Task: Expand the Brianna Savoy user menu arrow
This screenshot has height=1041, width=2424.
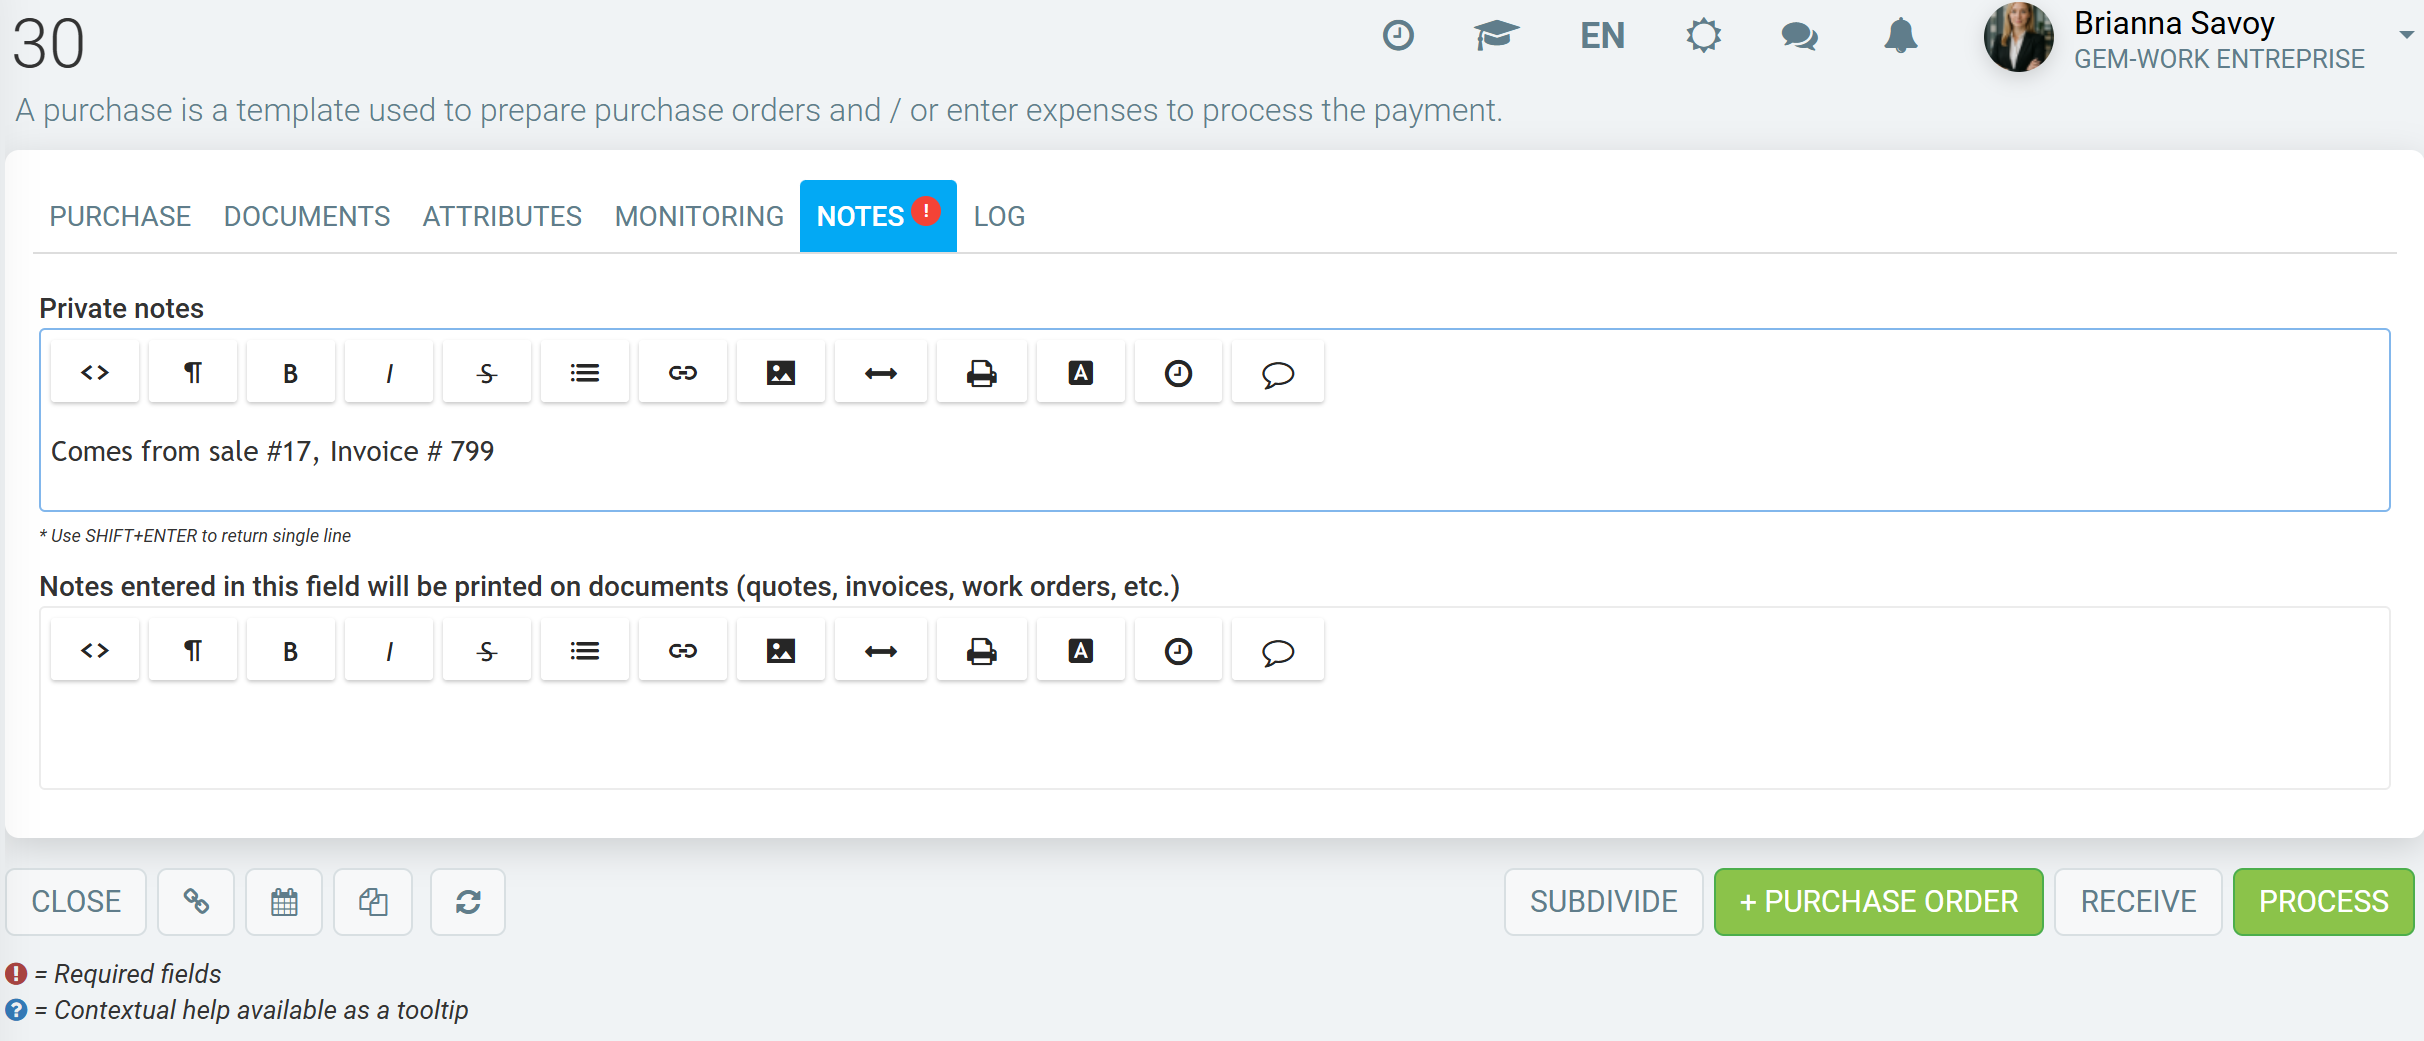Action: coord(2406,35)
